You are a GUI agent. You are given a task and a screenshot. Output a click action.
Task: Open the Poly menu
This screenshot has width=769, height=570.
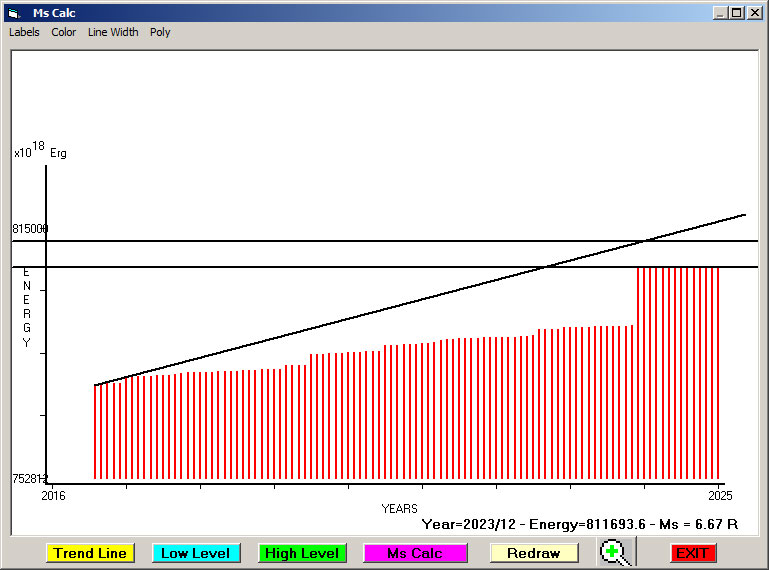tap(160, 32)
